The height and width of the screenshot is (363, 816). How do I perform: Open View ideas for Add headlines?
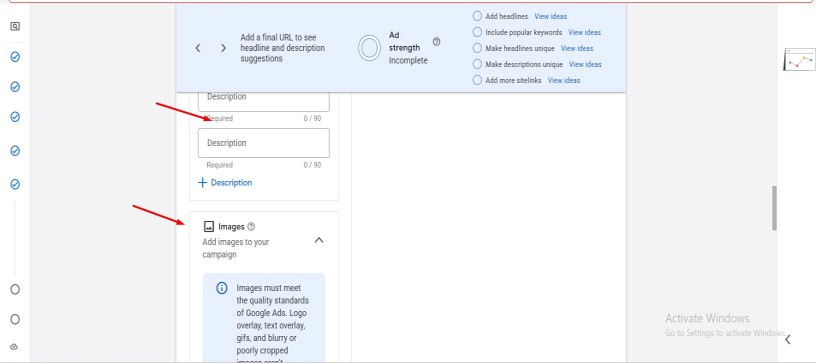coord(551,17)
